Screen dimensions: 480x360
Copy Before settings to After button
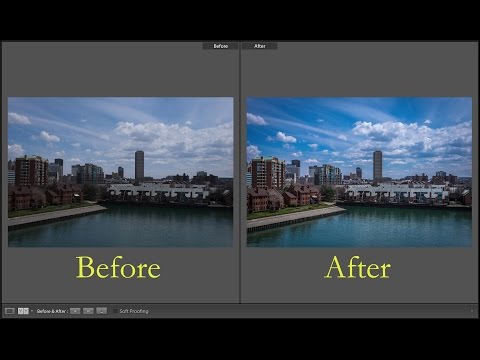click(75, 311)
